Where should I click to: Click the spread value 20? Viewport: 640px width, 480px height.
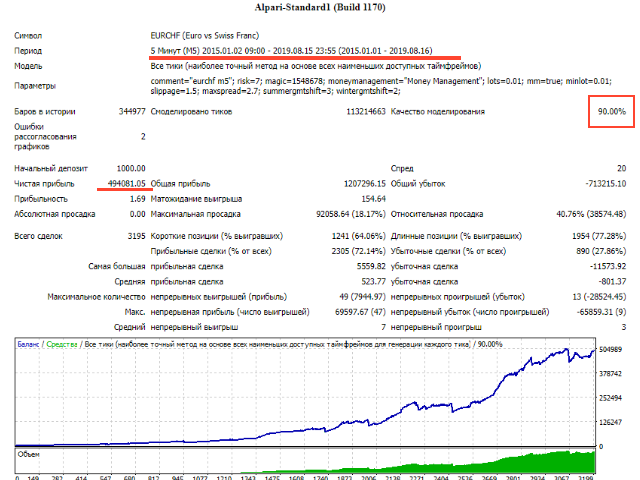click(x=621, y=168)
